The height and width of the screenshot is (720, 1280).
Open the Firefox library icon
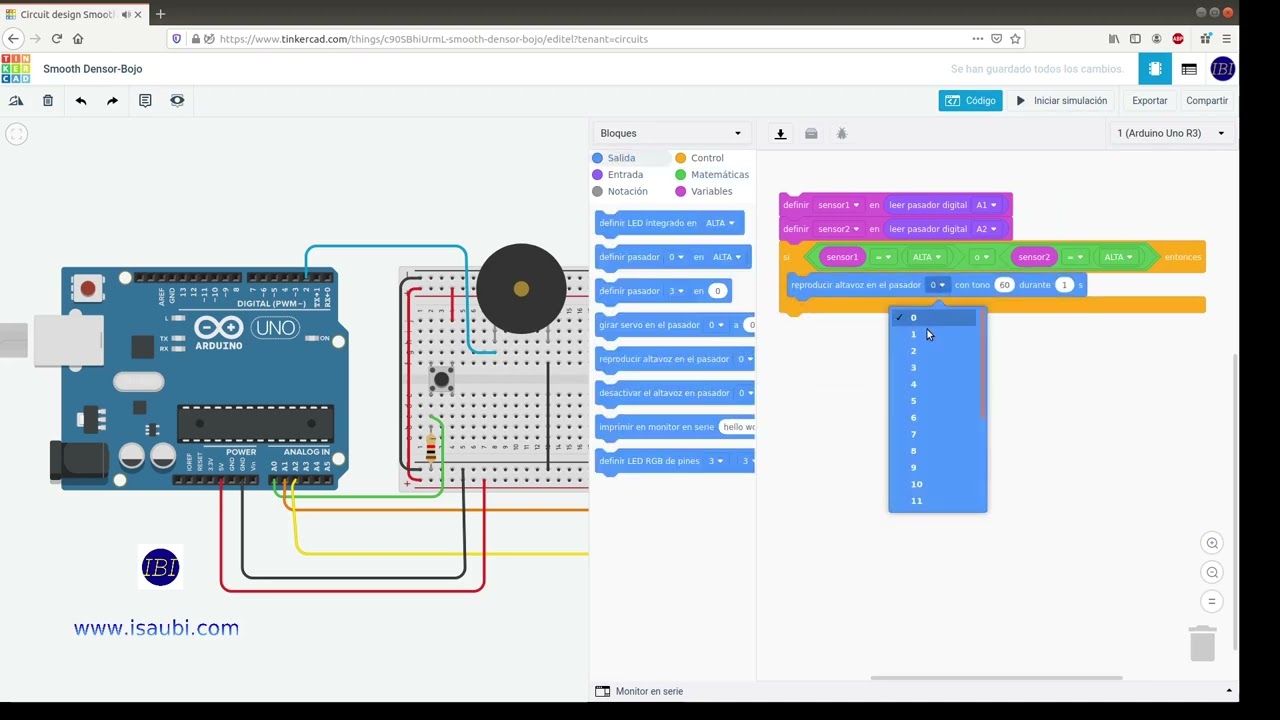[1114, 39]
